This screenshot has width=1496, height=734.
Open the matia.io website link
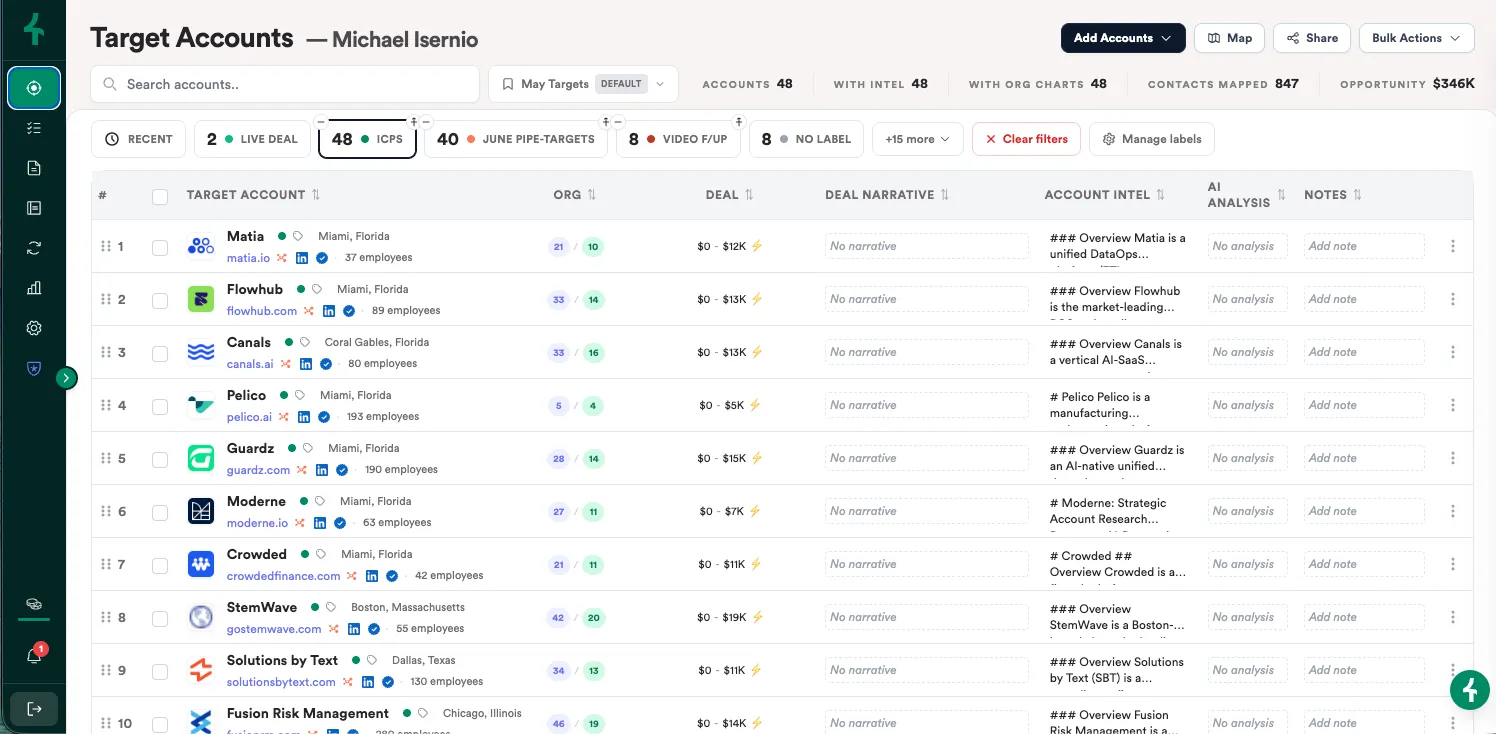pos(248,258)
